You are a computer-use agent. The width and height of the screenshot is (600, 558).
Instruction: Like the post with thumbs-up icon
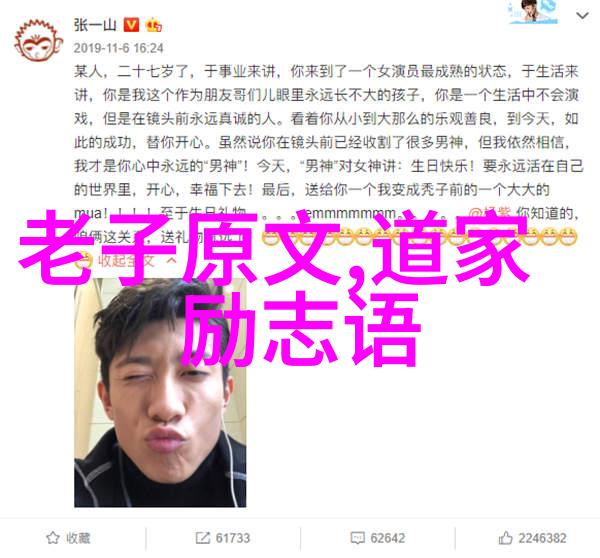coord(505,538)
